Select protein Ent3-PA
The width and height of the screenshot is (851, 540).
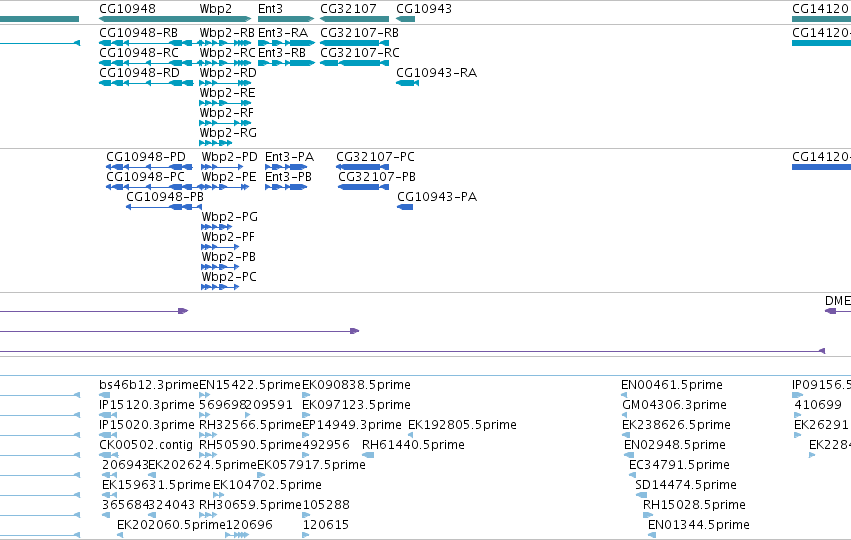click(286, 167)
